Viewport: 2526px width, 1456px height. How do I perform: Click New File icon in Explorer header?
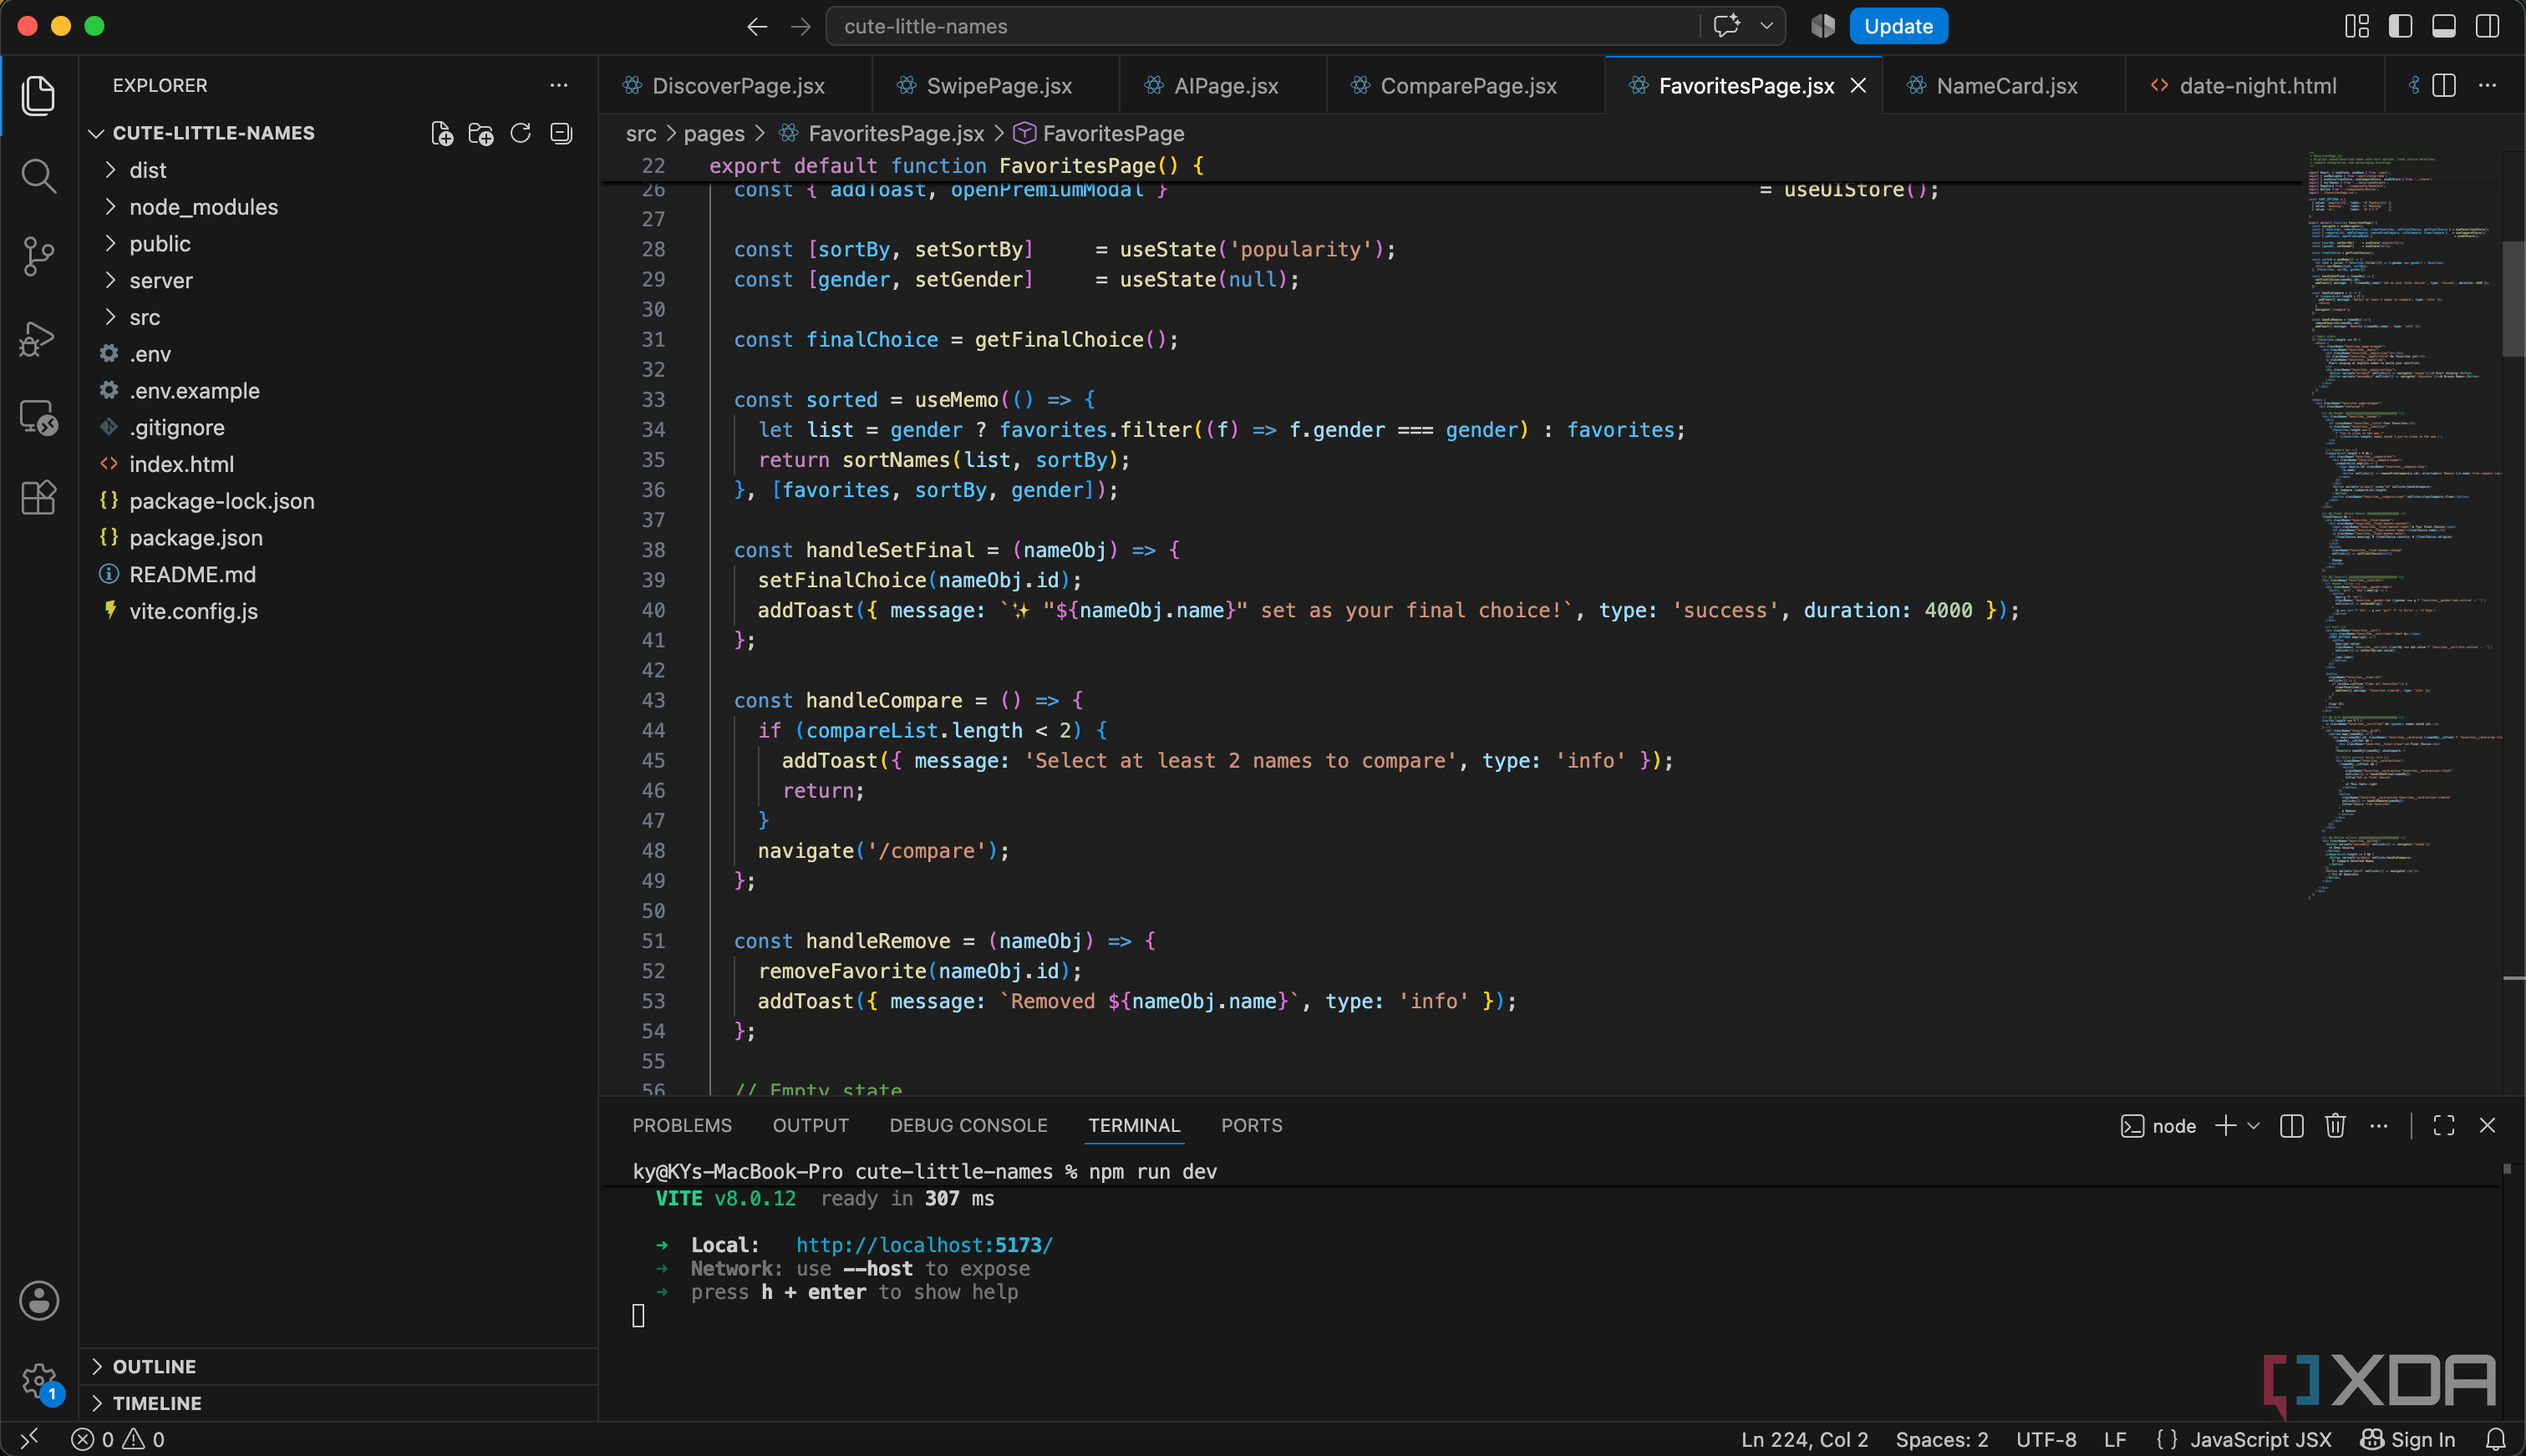441,133
